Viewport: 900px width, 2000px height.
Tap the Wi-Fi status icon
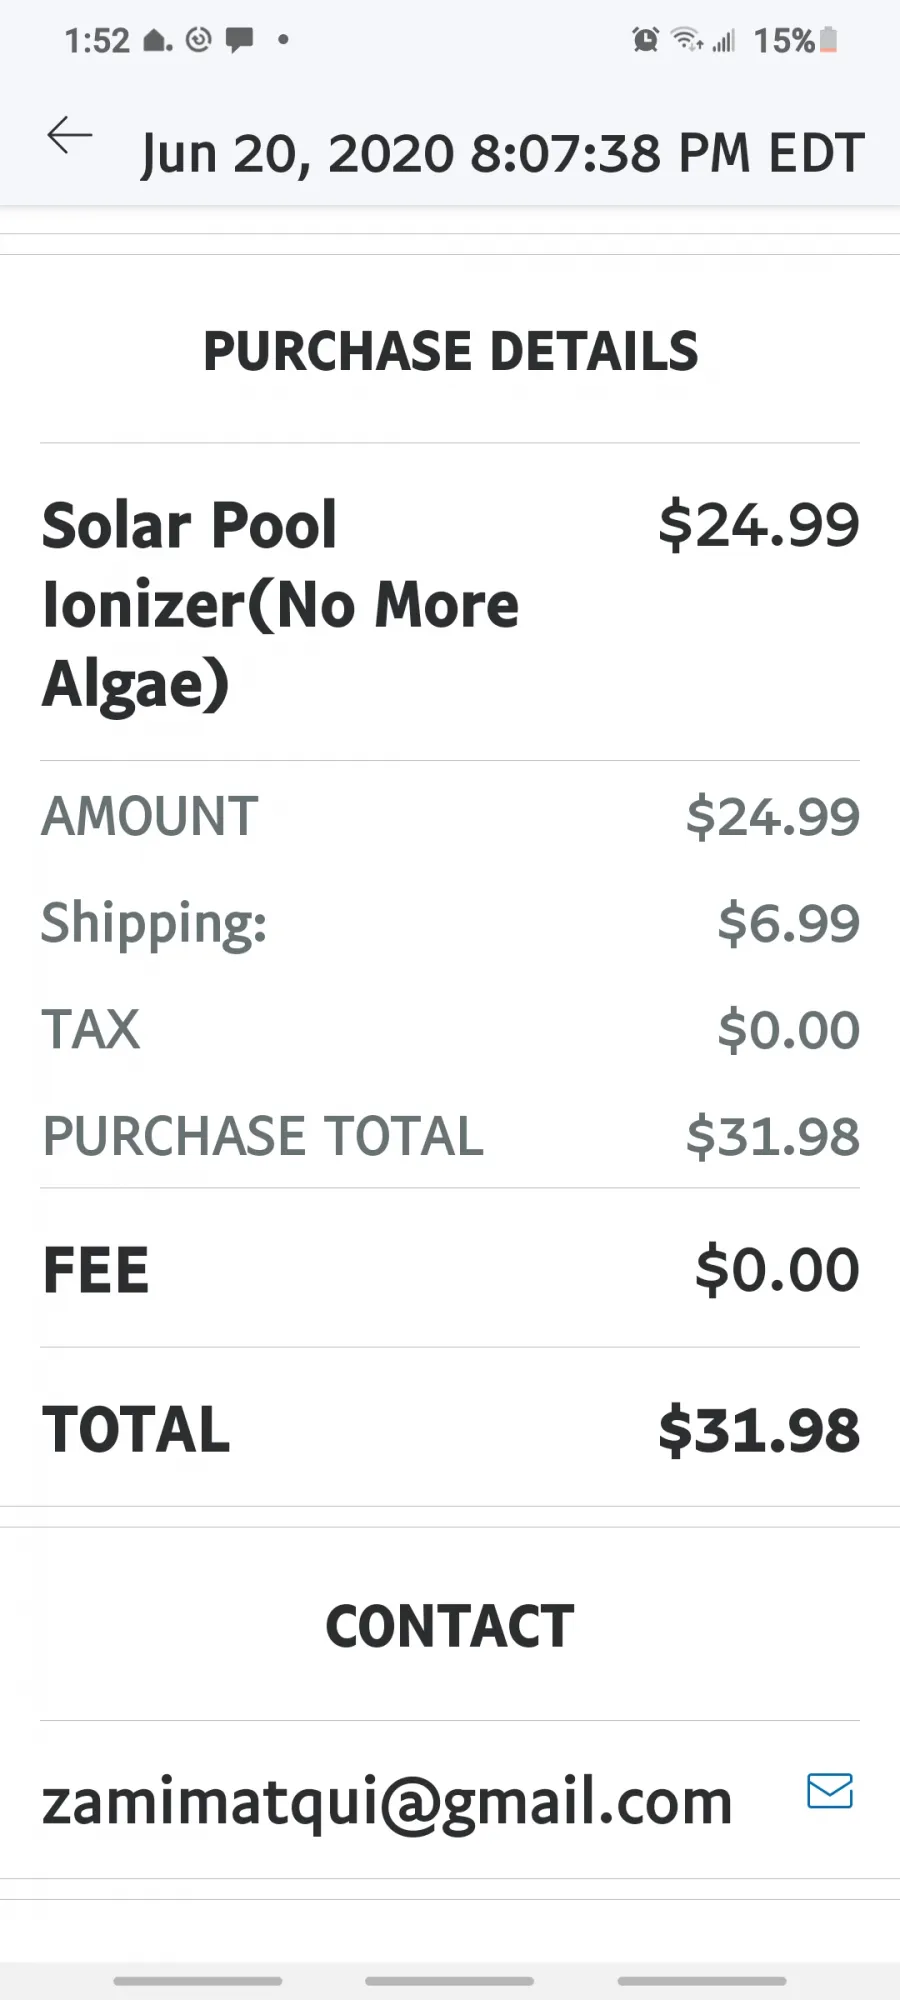pyautogui.click(x=687, y=40)
